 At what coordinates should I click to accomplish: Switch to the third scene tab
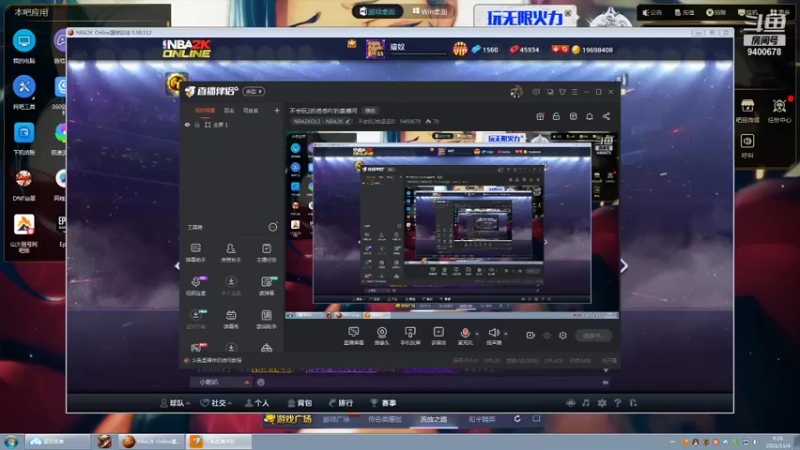click(x=251, y=110)
